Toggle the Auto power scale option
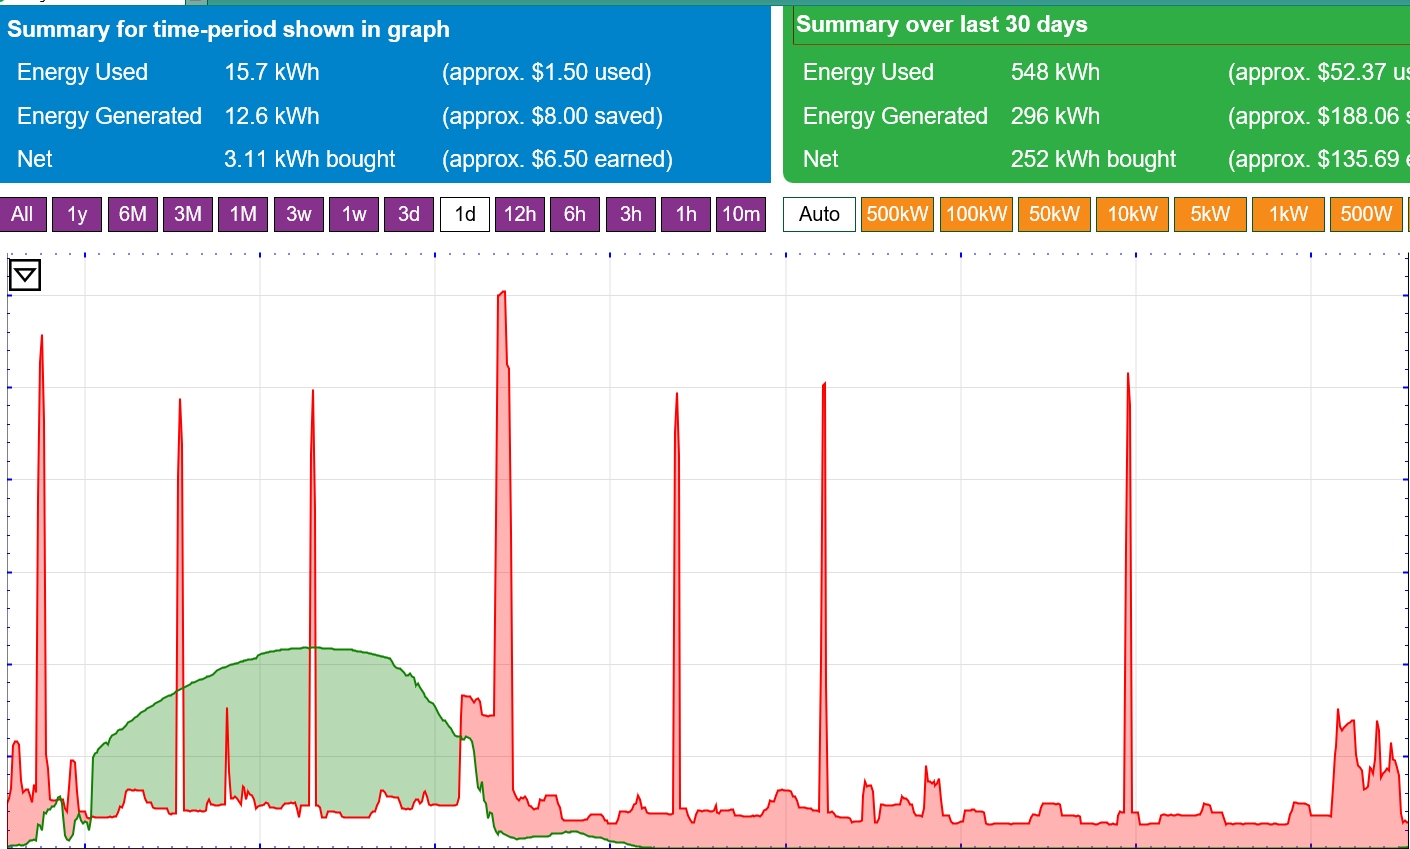The image size is (1410, 849). pos(819,214)
